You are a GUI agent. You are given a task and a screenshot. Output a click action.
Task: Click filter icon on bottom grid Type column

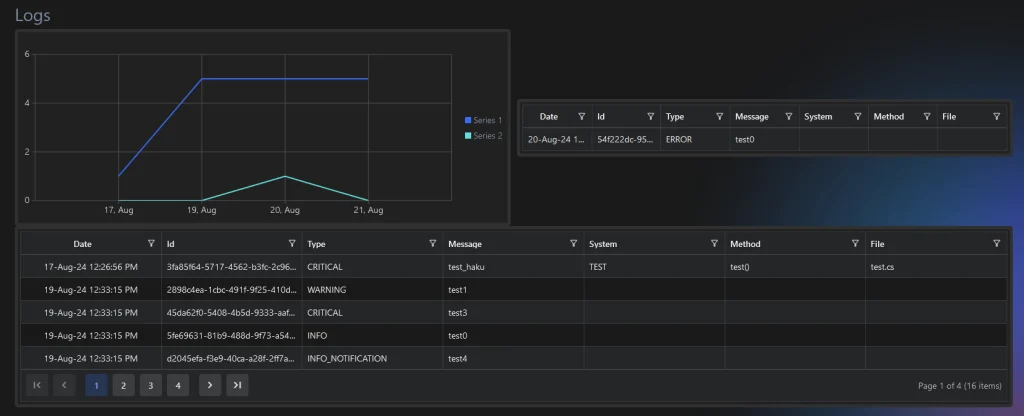(x=433, y=243)
